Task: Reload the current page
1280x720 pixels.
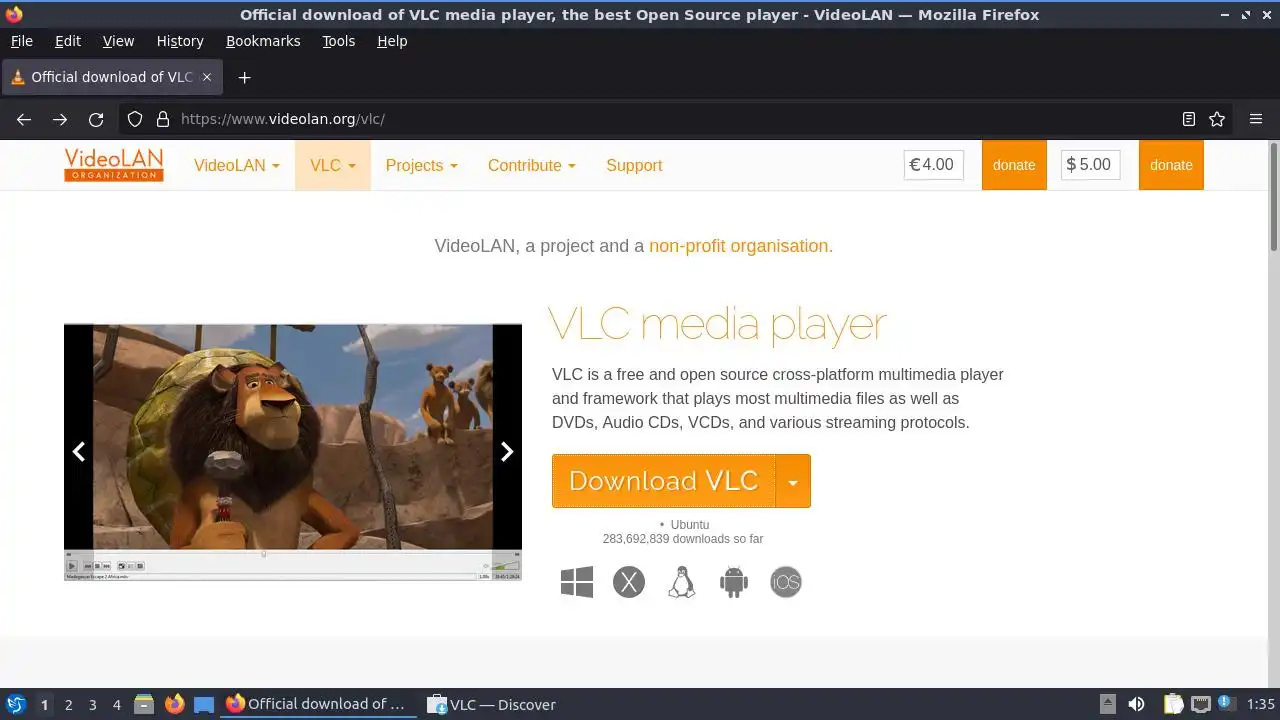Action: (x=96, y=119)
